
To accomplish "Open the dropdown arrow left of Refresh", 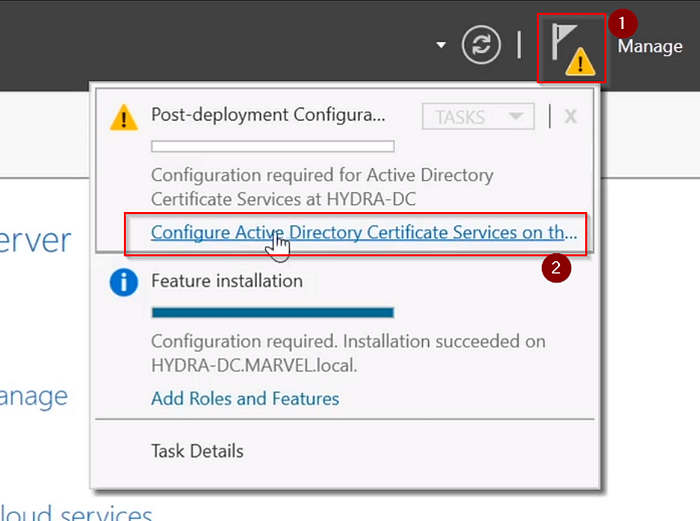I will (441, 46).
